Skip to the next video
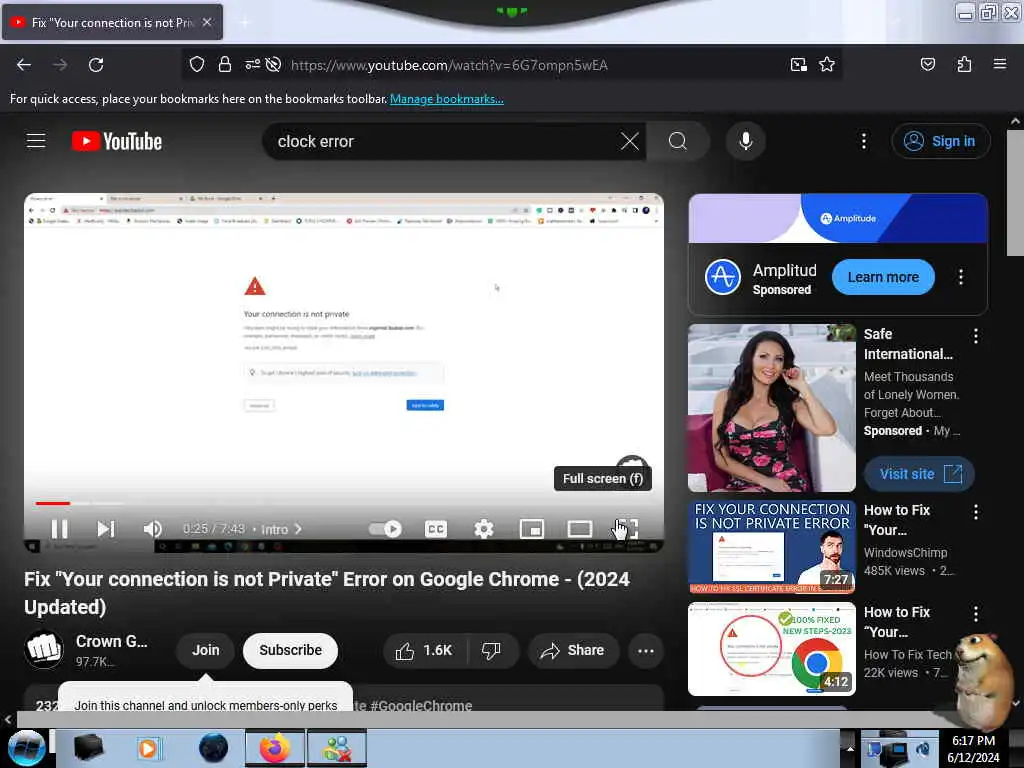 (106, 528)
